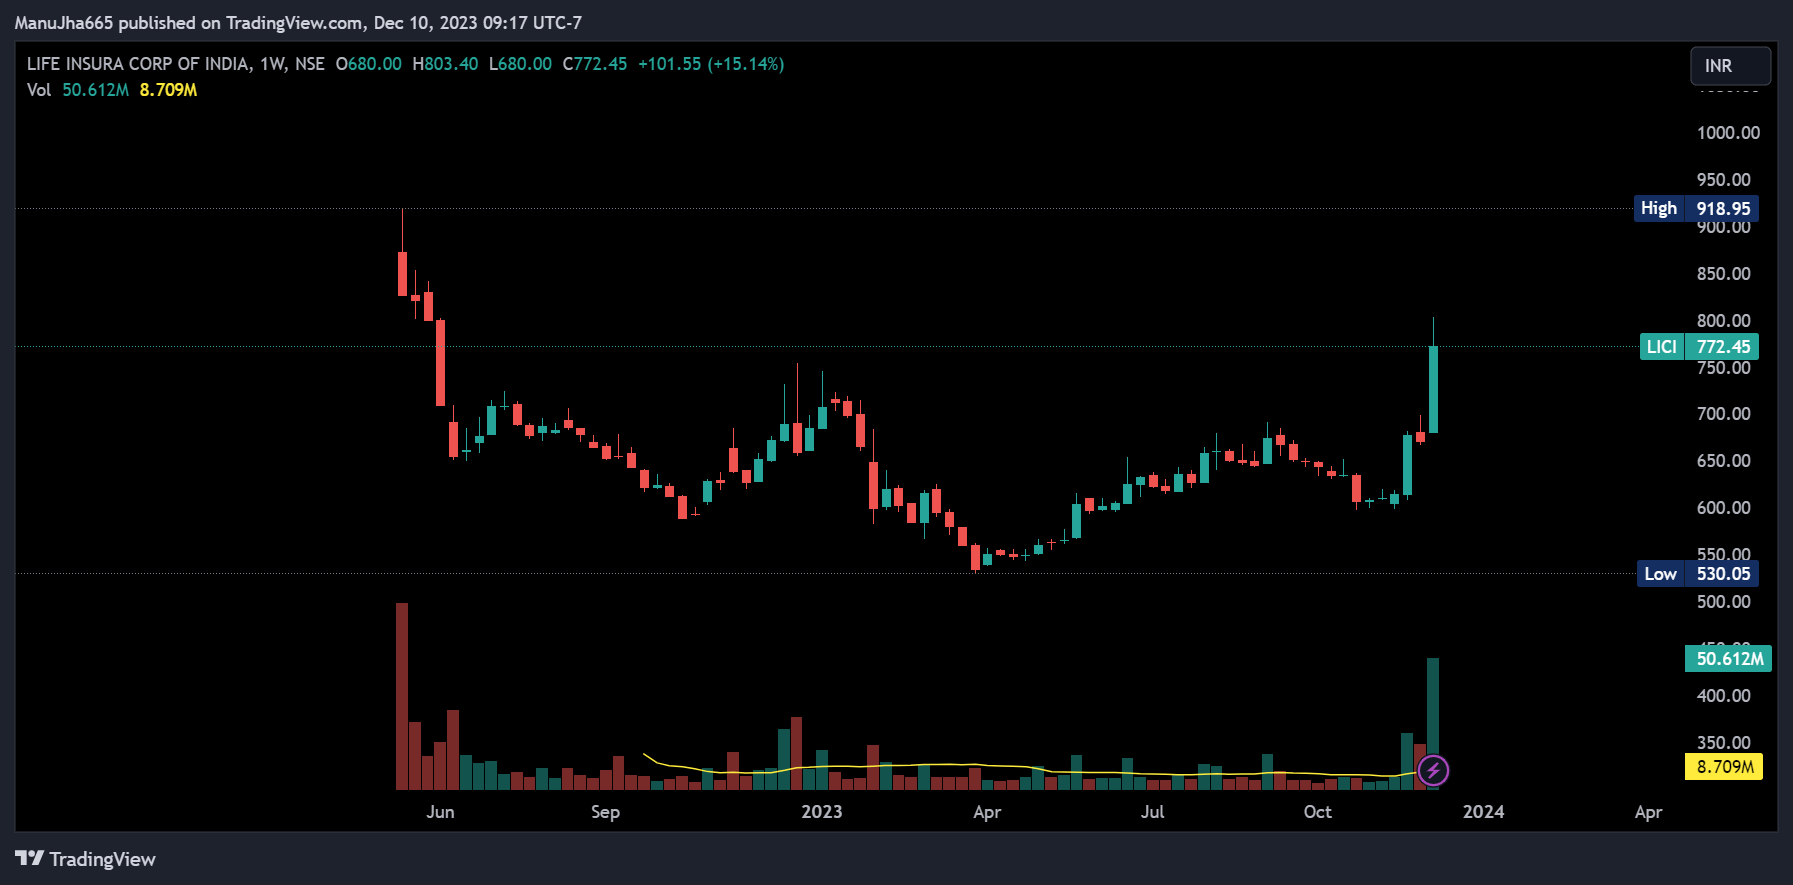Screen dimensions: 1793x885
Task: Click the LICI 772.45 price label
Action: [x=1699, y=347]
